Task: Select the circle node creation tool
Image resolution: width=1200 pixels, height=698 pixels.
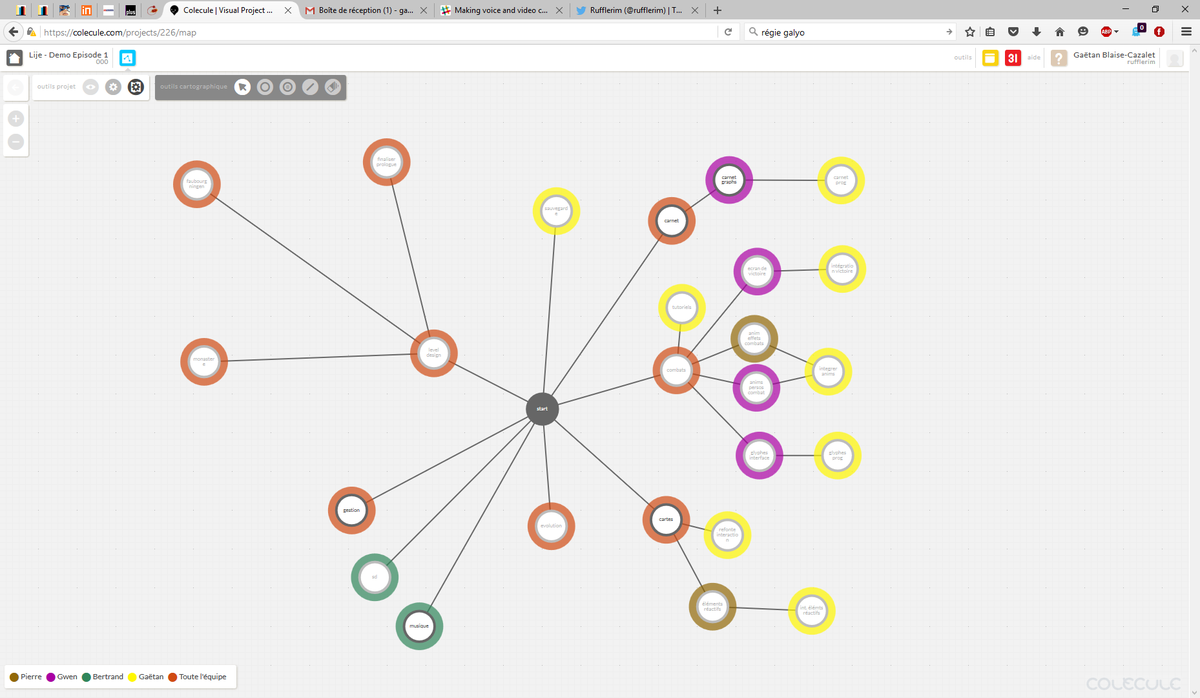Action: coord(266,87)
